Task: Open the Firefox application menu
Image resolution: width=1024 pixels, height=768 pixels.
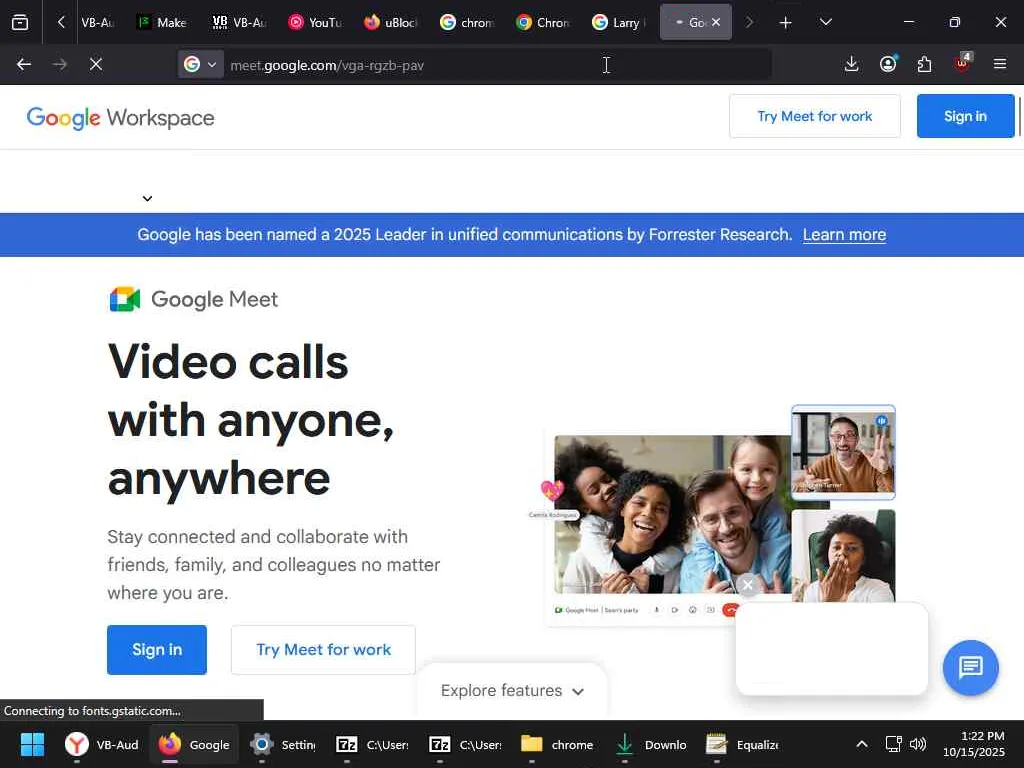Action: click(x=1000, y=64)
